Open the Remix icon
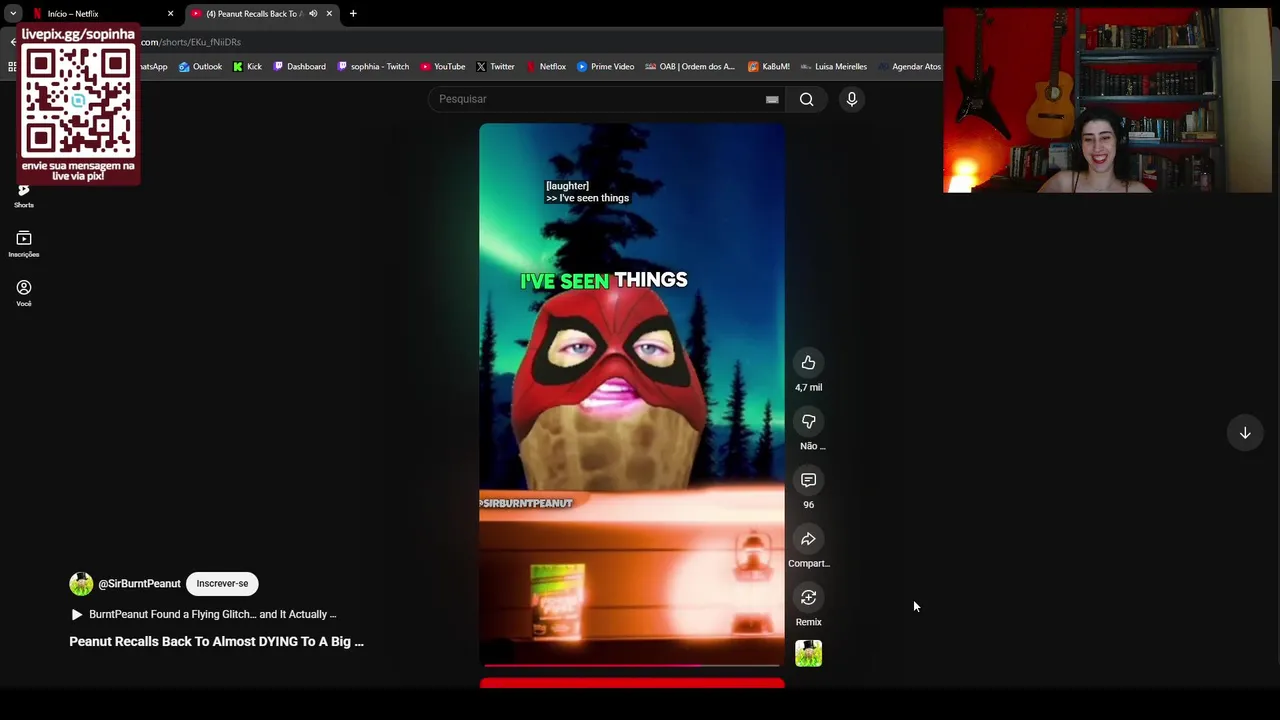Viewport: 1280px width, 720px height. pyautogui.click(x=808, y=597)
